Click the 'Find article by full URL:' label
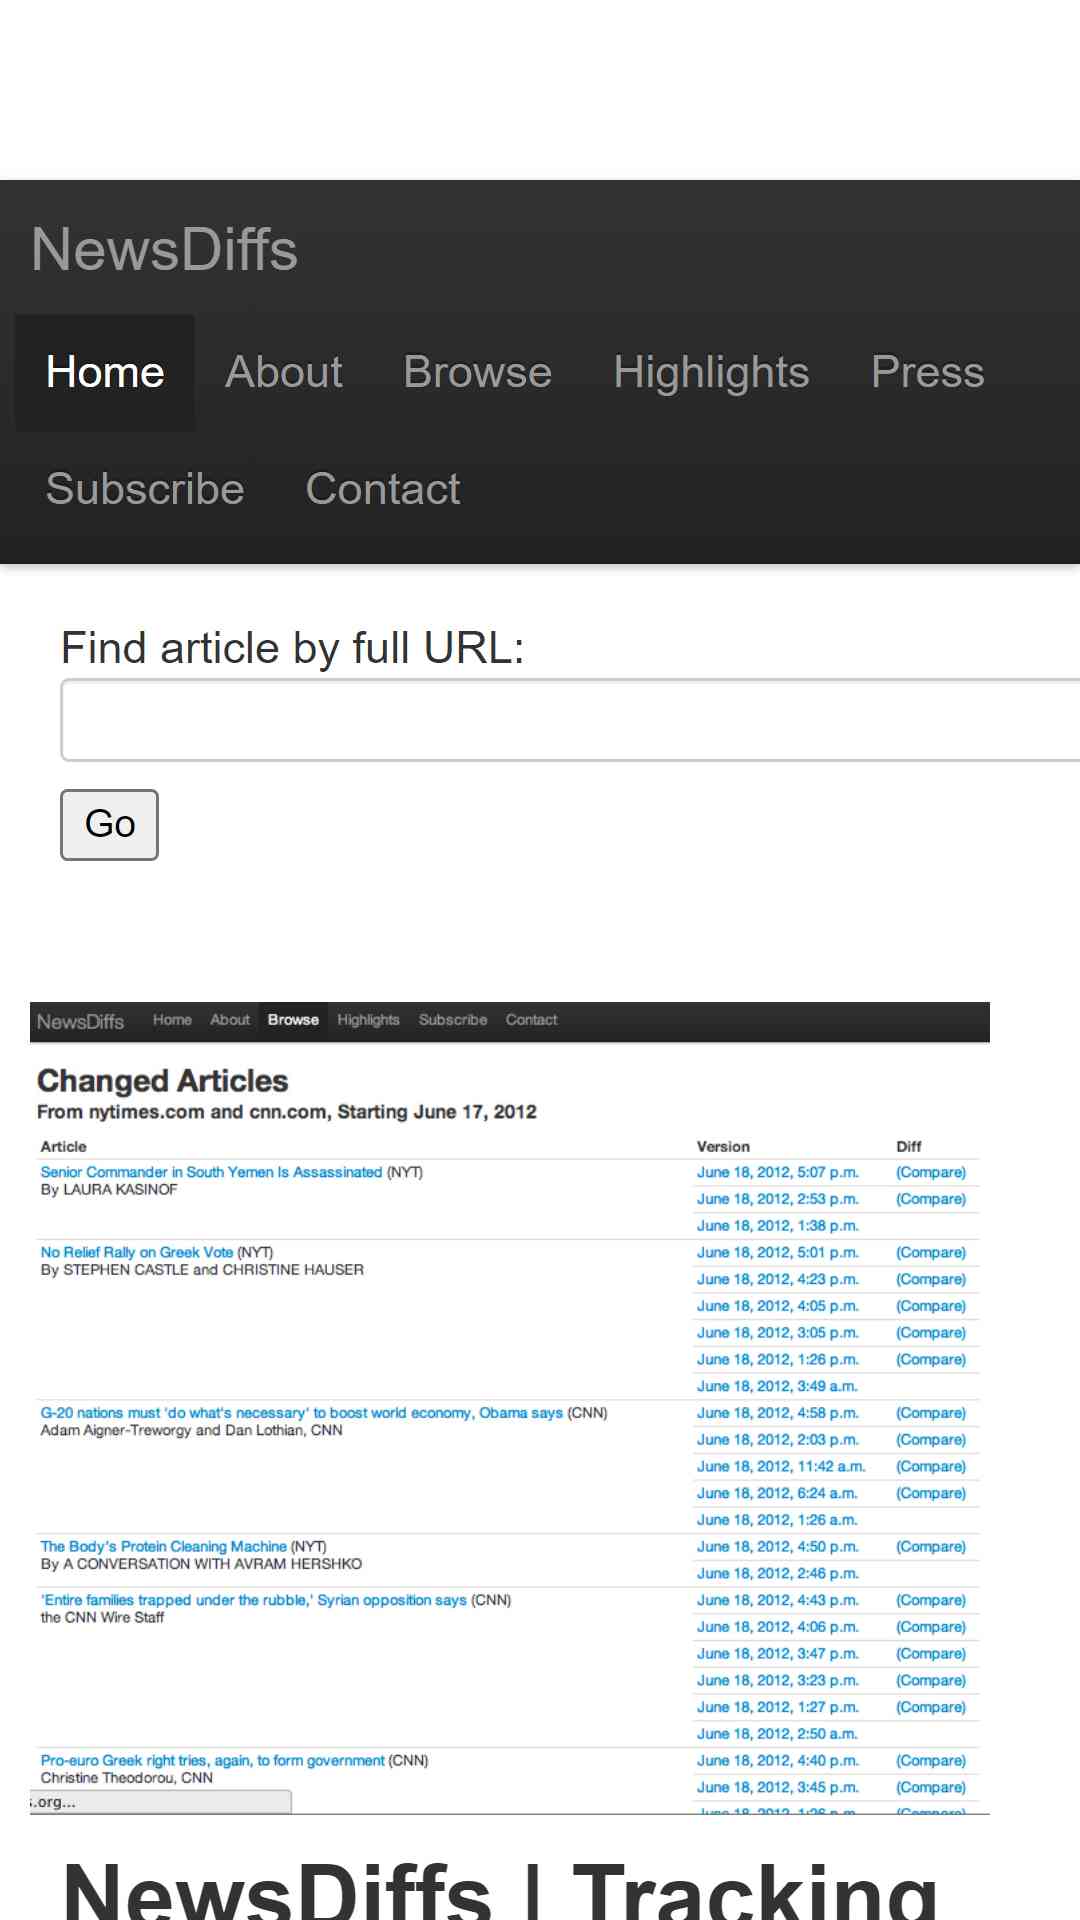 click(x=293, y=648)
